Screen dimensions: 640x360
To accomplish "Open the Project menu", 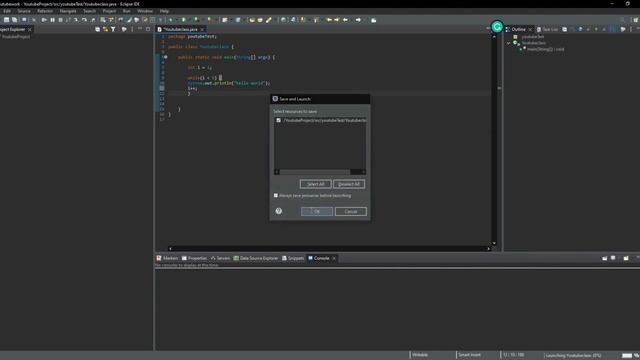I will coord(109,11).
